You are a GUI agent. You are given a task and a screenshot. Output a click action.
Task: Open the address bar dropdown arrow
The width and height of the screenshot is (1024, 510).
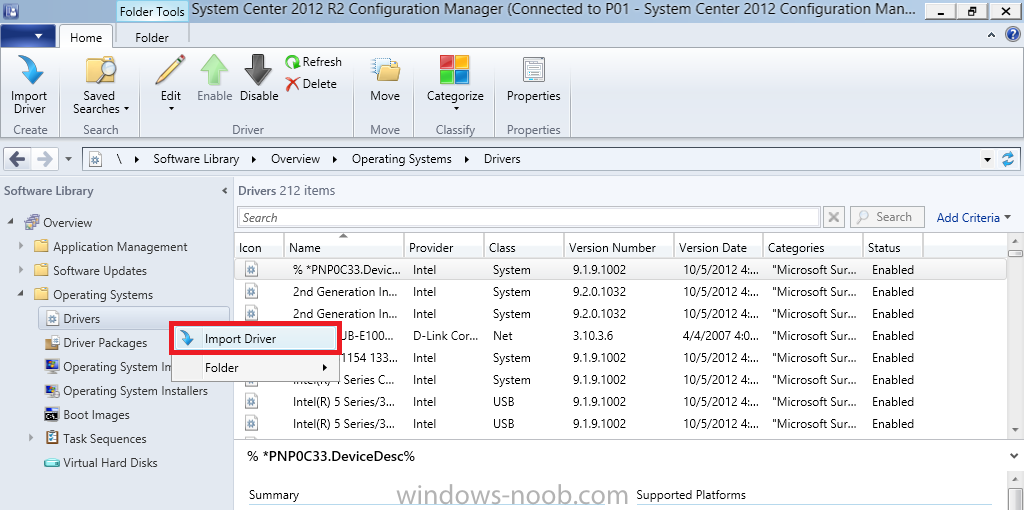coord(987,159)
